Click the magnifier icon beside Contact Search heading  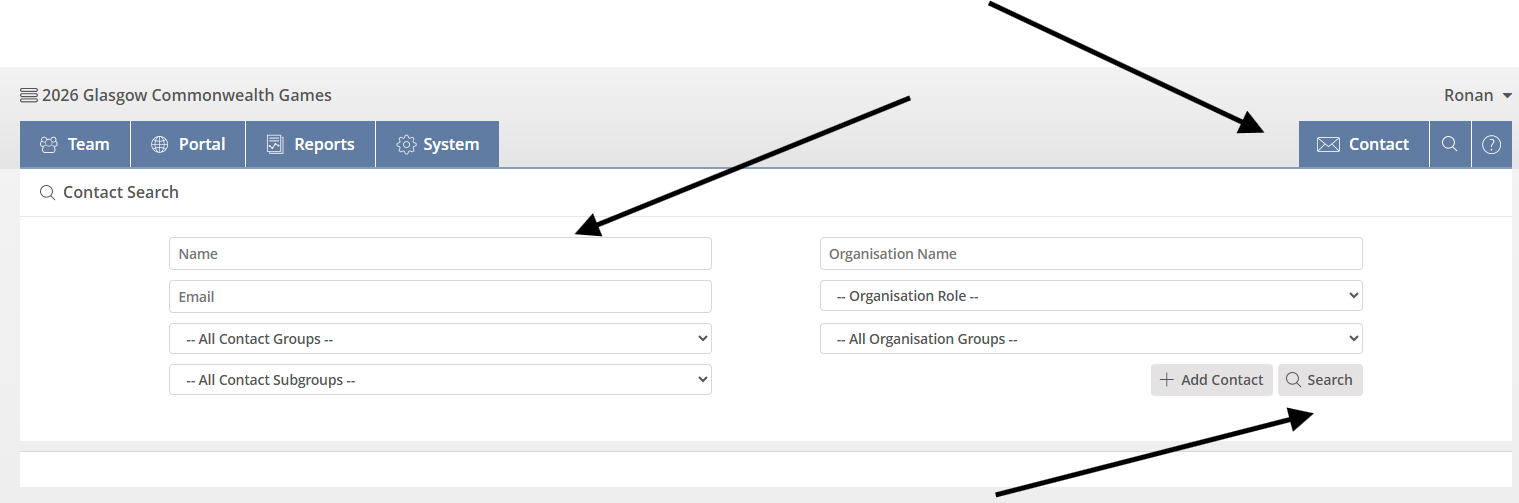(x=46, y=192)
